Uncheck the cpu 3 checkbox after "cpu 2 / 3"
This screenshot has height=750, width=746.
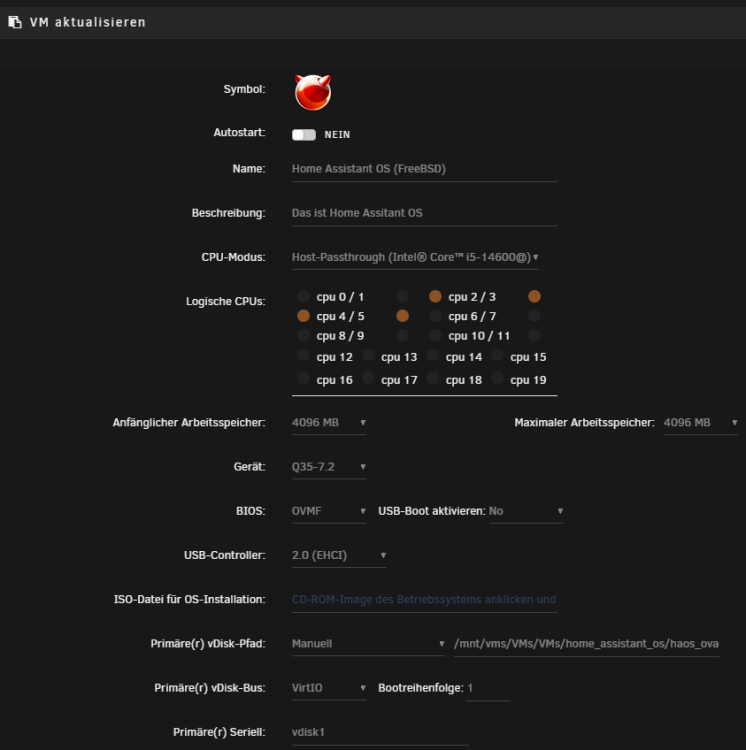pyautogui.click(x=535, y=296)
